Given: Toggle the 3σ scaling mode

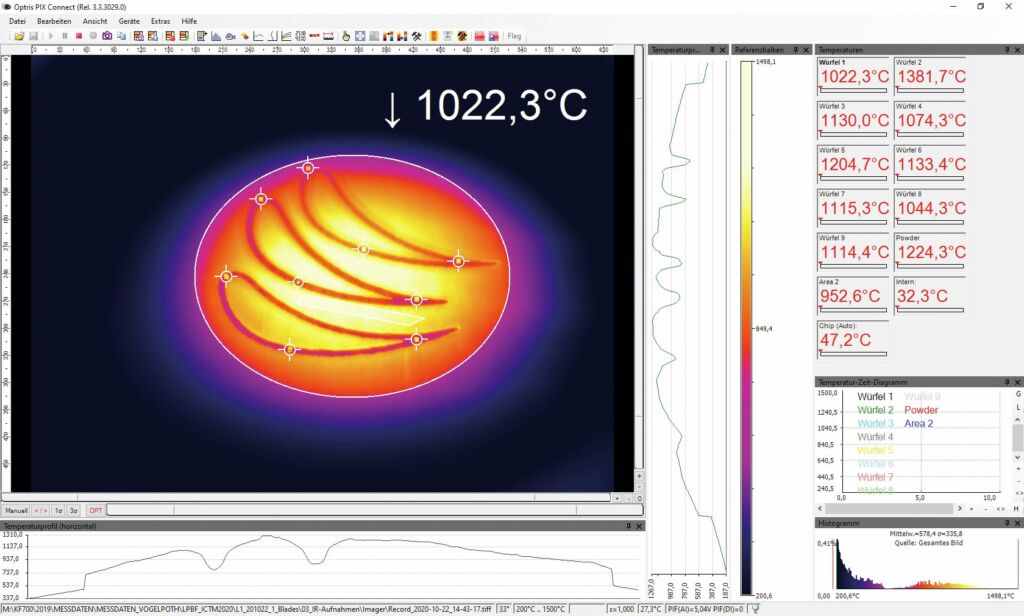Looking at the screenshot, I should tap(73, 510).
